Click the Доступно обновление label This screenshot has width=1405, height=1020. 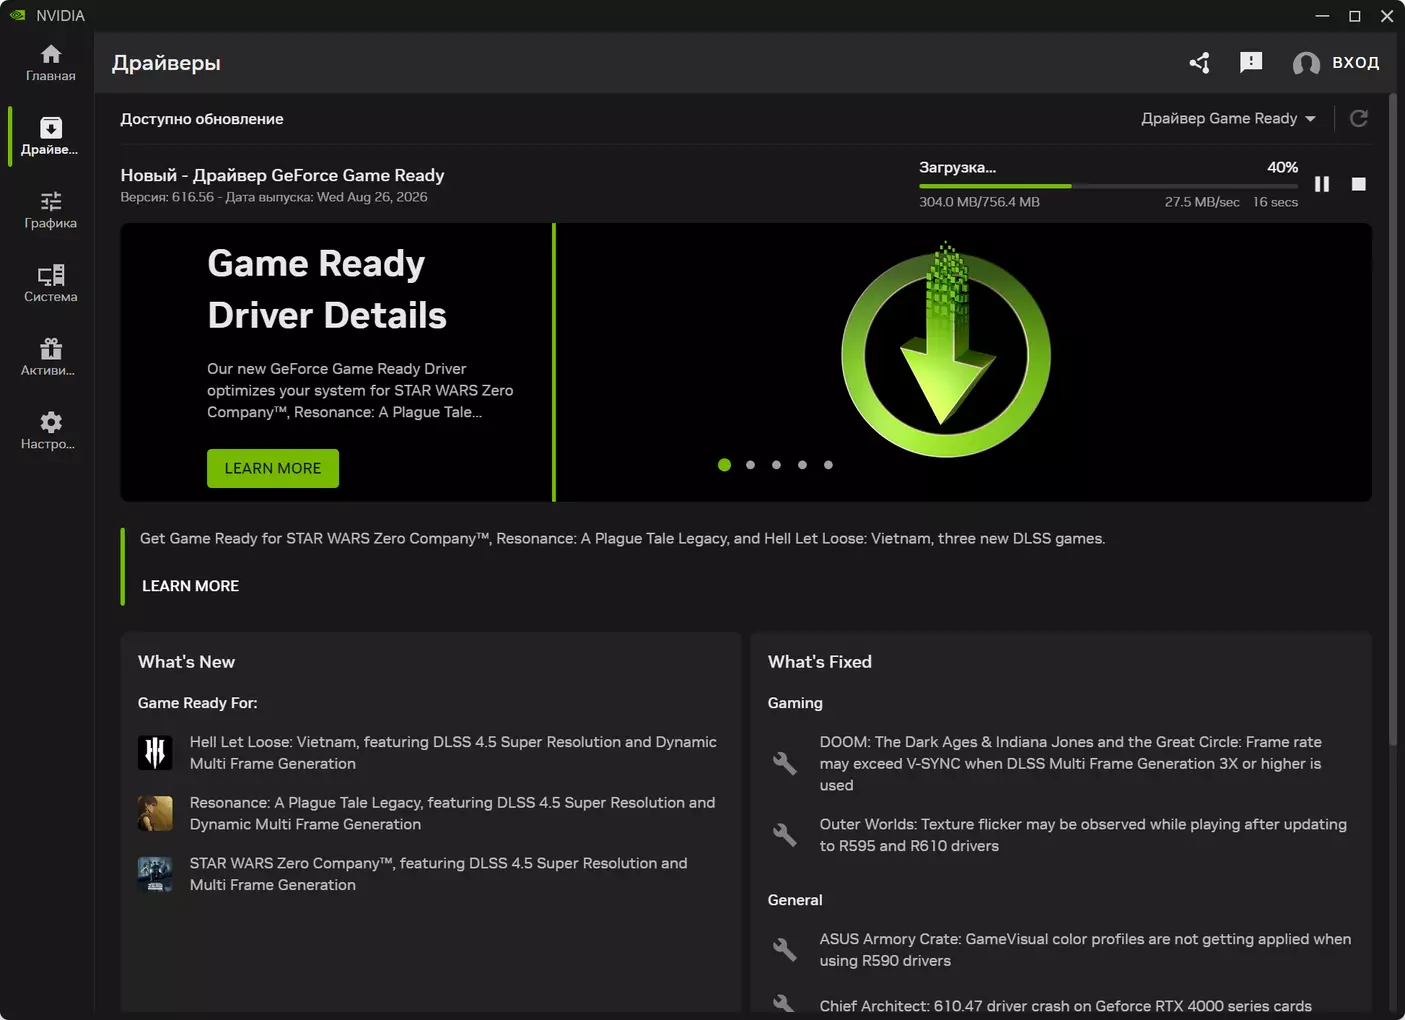pyautogui.click(x=202, y=119)
